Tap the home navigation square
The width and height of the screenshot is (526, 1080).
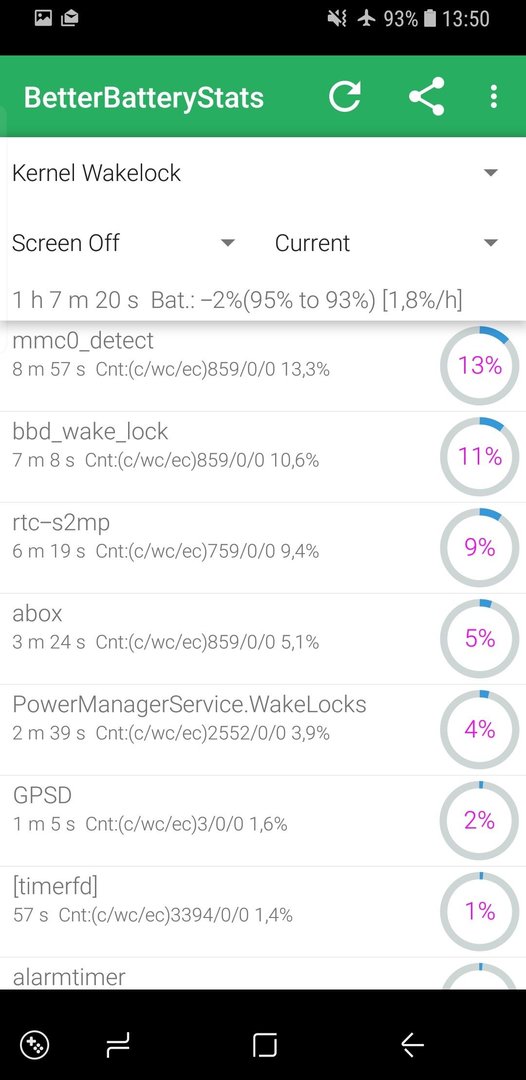(x=265, y=1045)
